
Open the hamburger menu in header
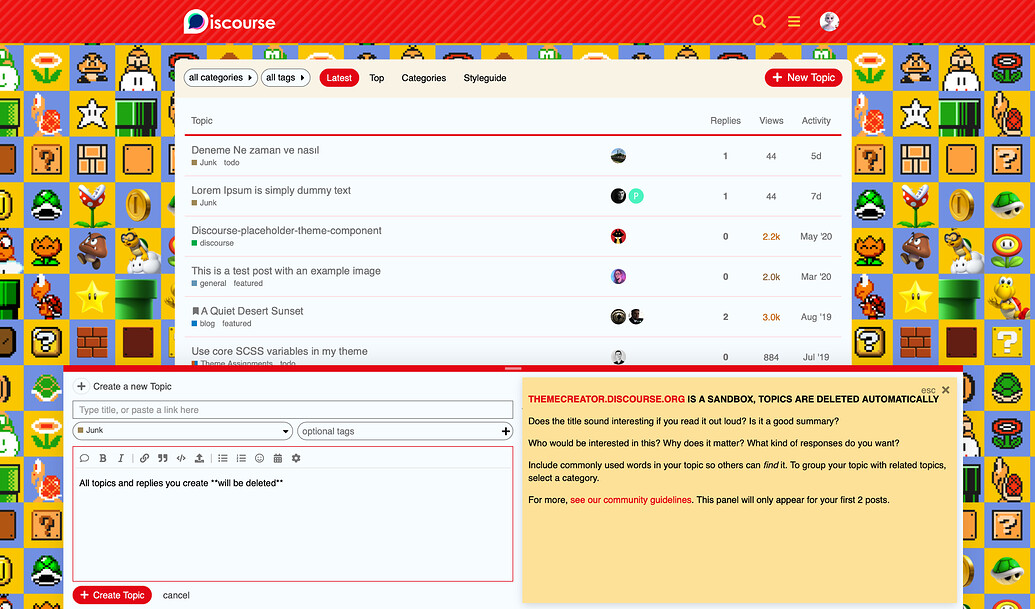click(794, 21)
